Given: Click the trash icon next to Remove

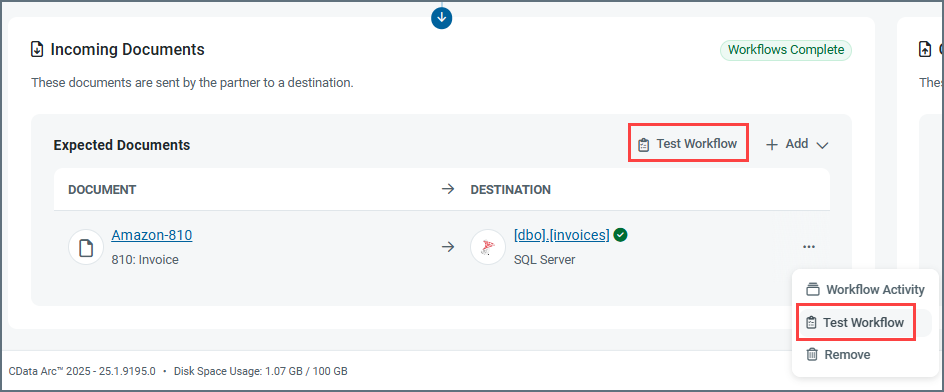Looking at the screenshot, I should [812, 355].
